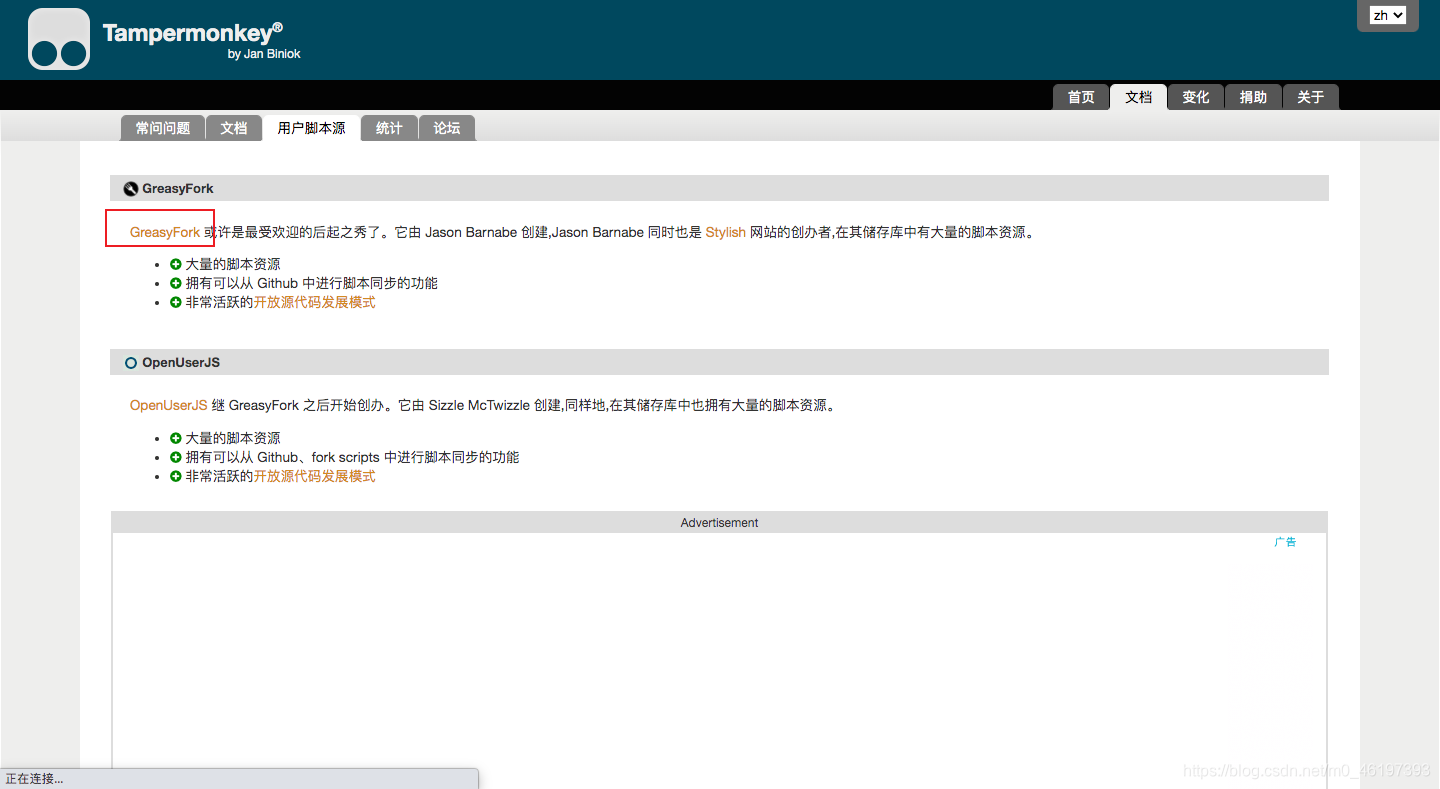Screen dimensions: 1440x789
Task: Click the Tampermonkey title text
Action: point(193,33)
